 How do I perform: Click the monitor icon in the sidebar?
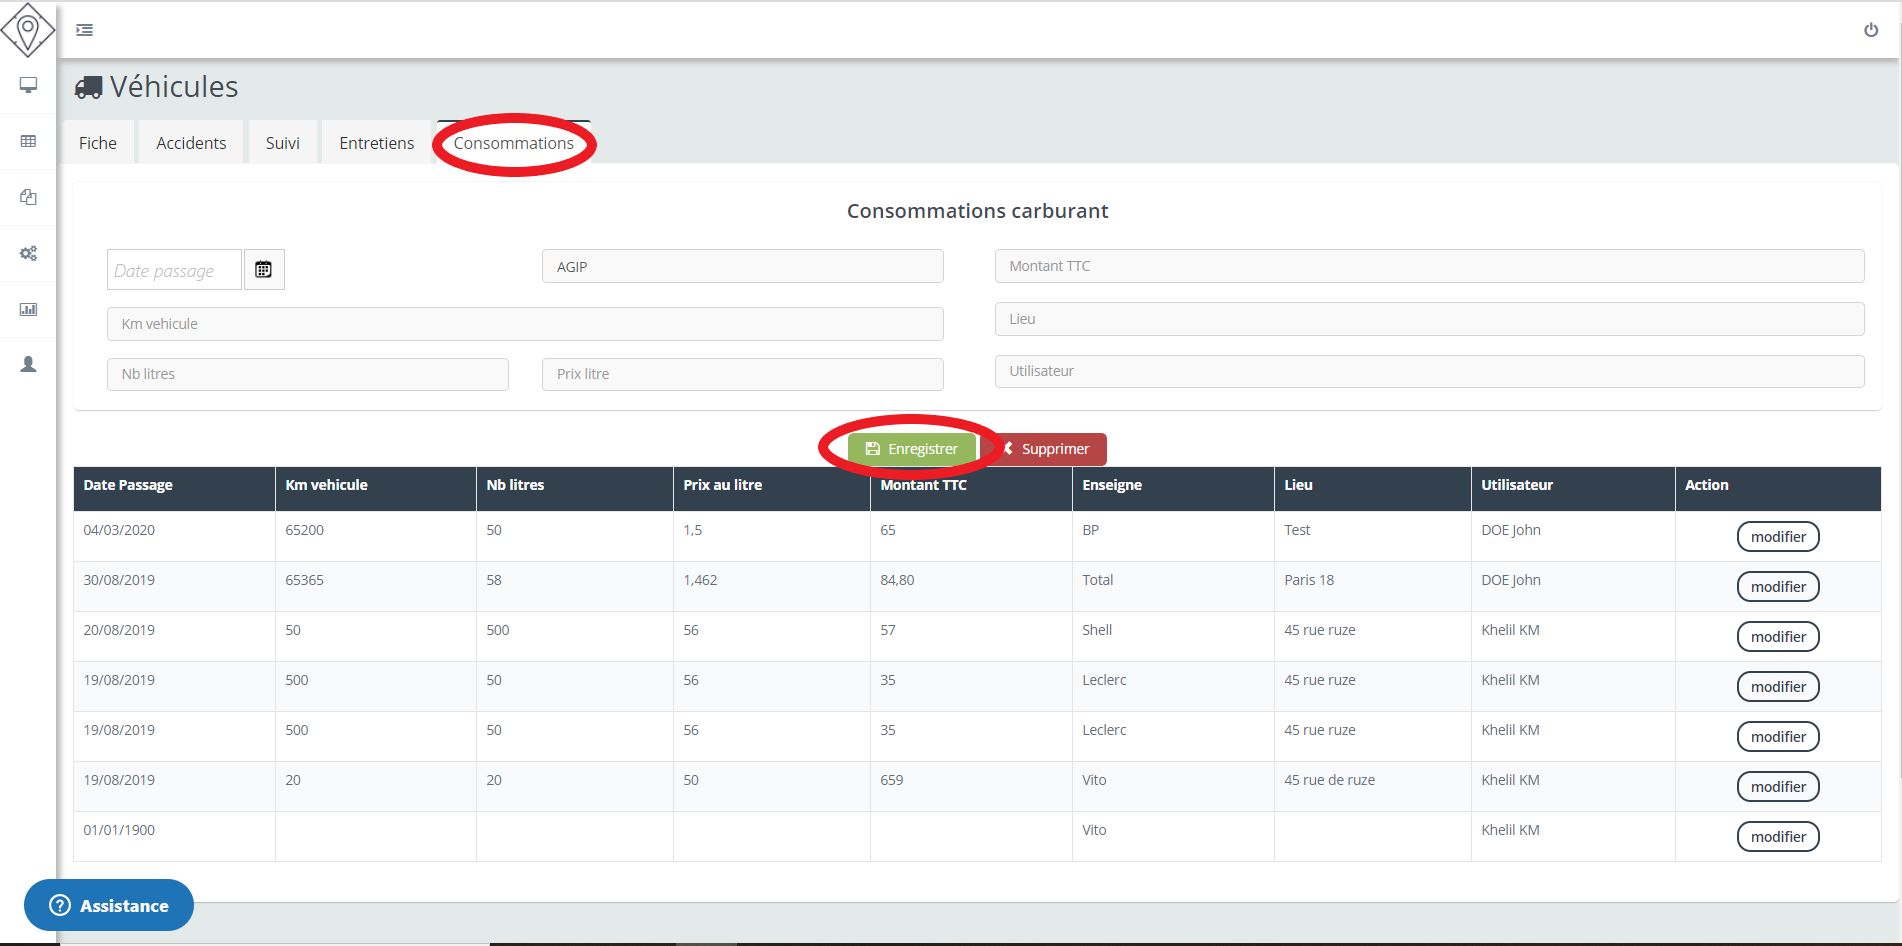point(28,85)
